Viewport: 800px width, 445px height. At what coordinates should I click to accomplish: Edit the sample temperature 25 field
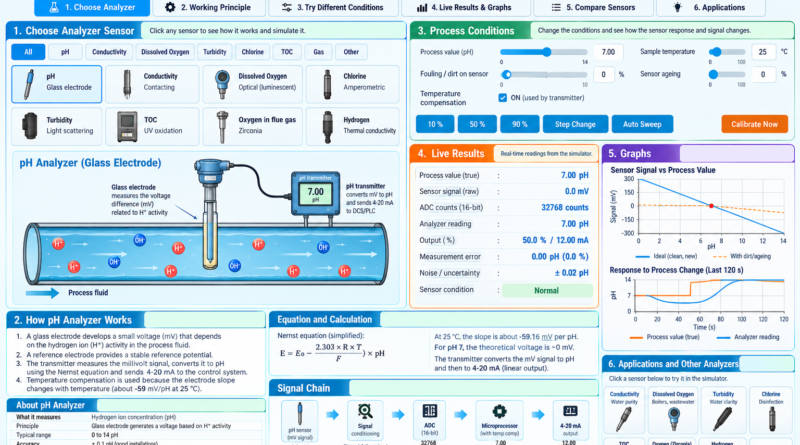pos(762,52)
